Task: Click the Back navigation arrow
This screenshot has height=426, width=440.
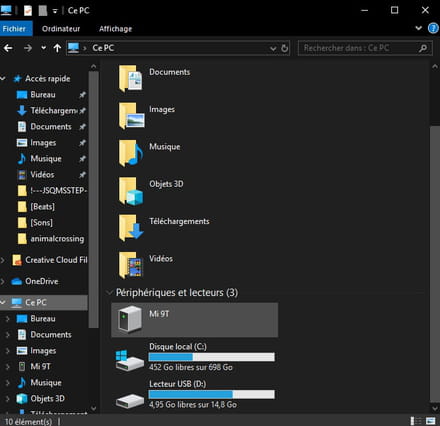Action: point(8,48)
